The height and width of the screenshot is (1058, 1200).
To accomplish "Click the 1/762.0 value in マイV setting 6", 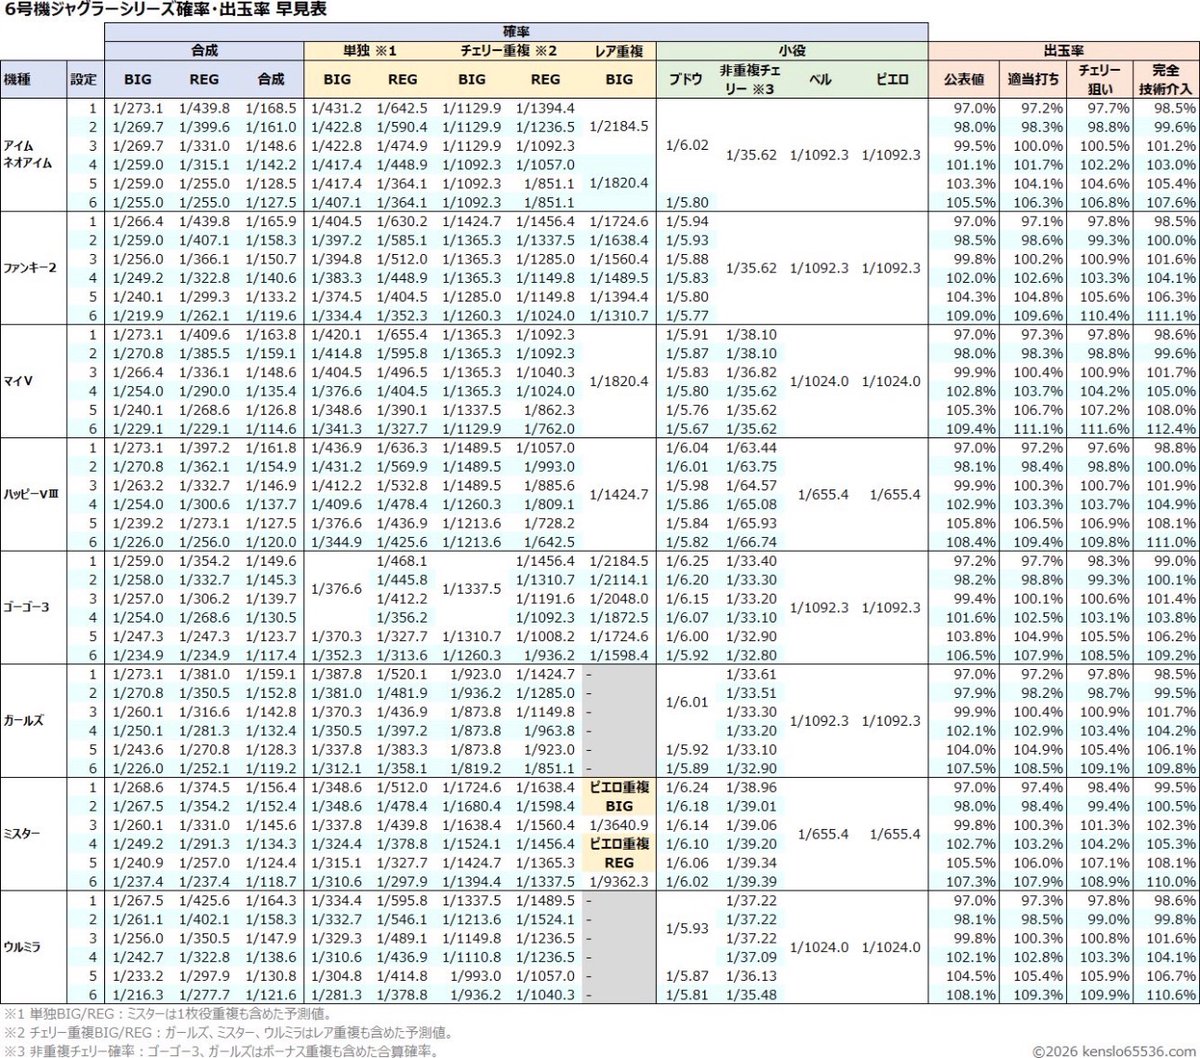I will point(549,428).
